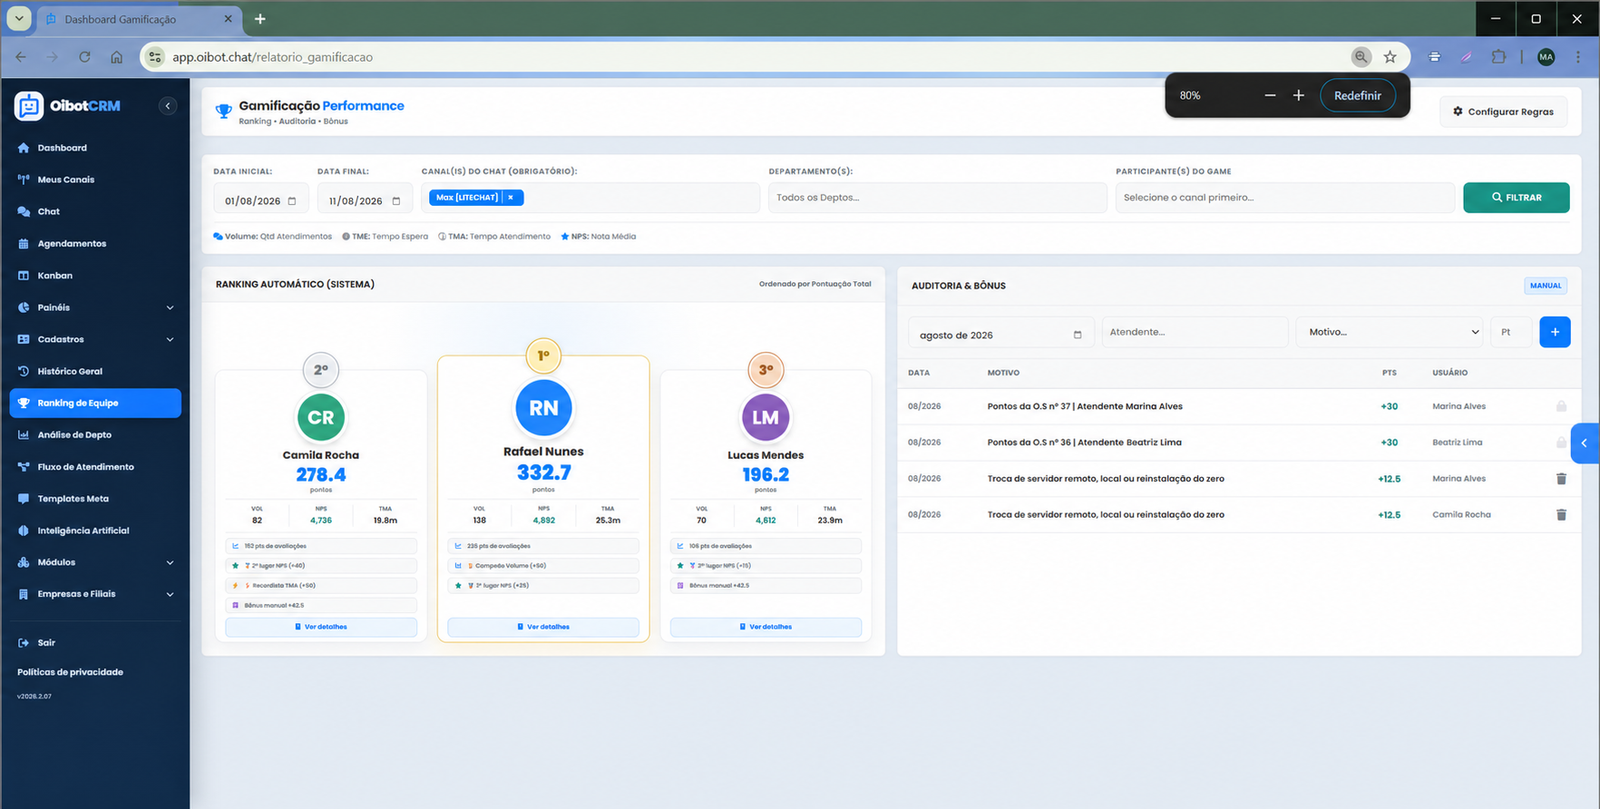Click the Atendente input in Auditoria
The height and width of the screenshot is (809, 1600).
[x=1193, y=332]
